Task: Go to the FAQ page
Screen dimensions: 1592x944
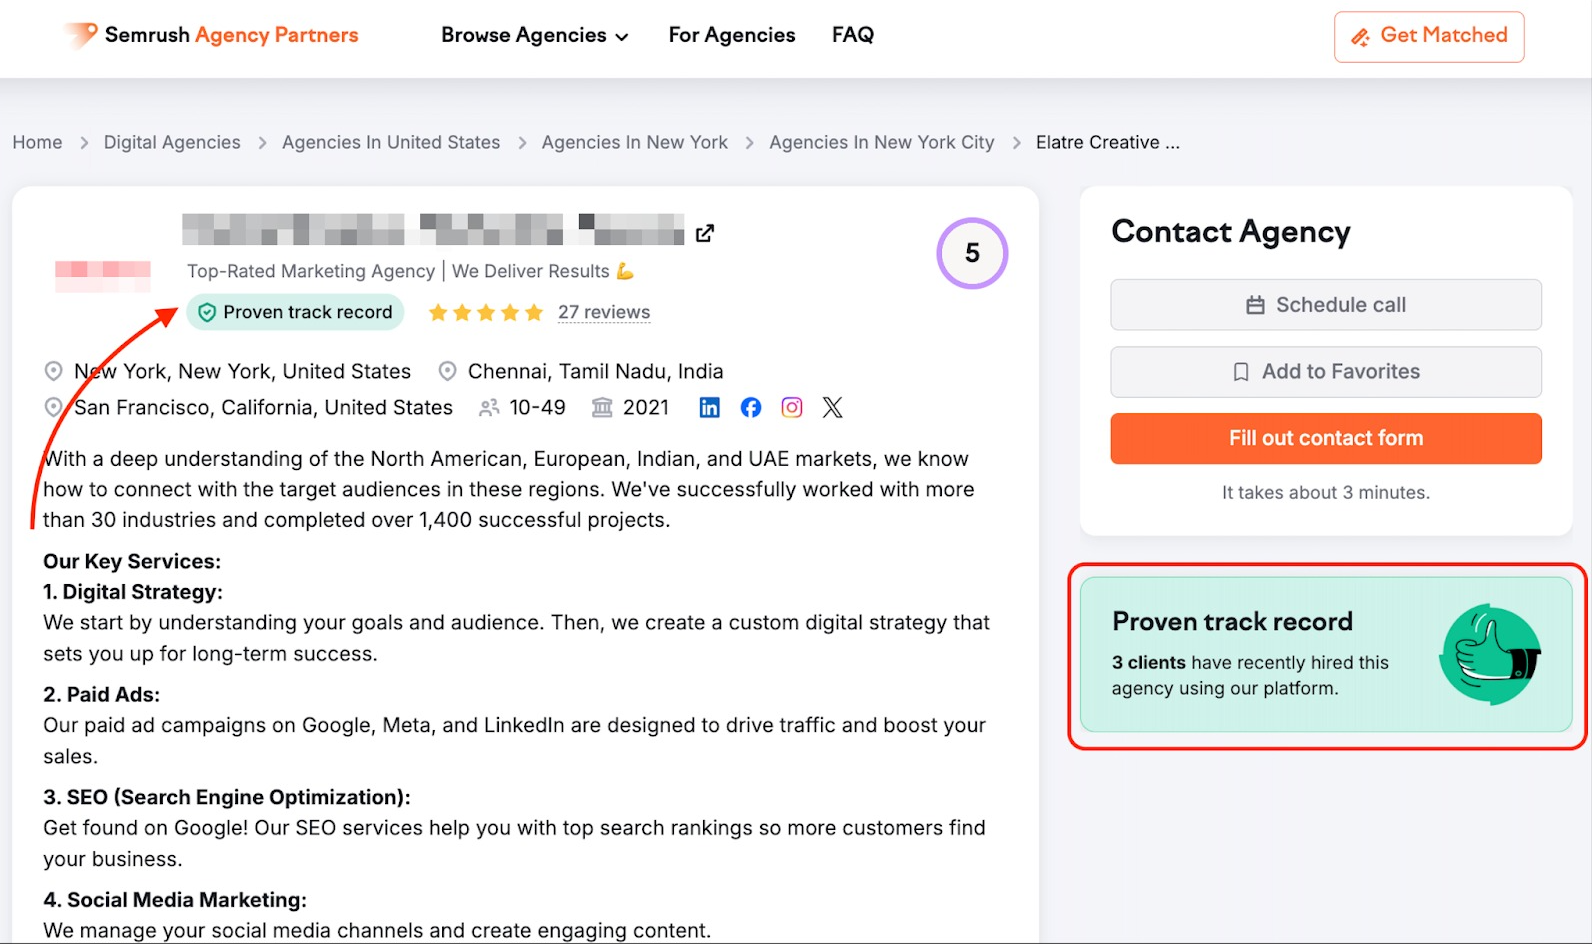Action: [x=852, y=35]
